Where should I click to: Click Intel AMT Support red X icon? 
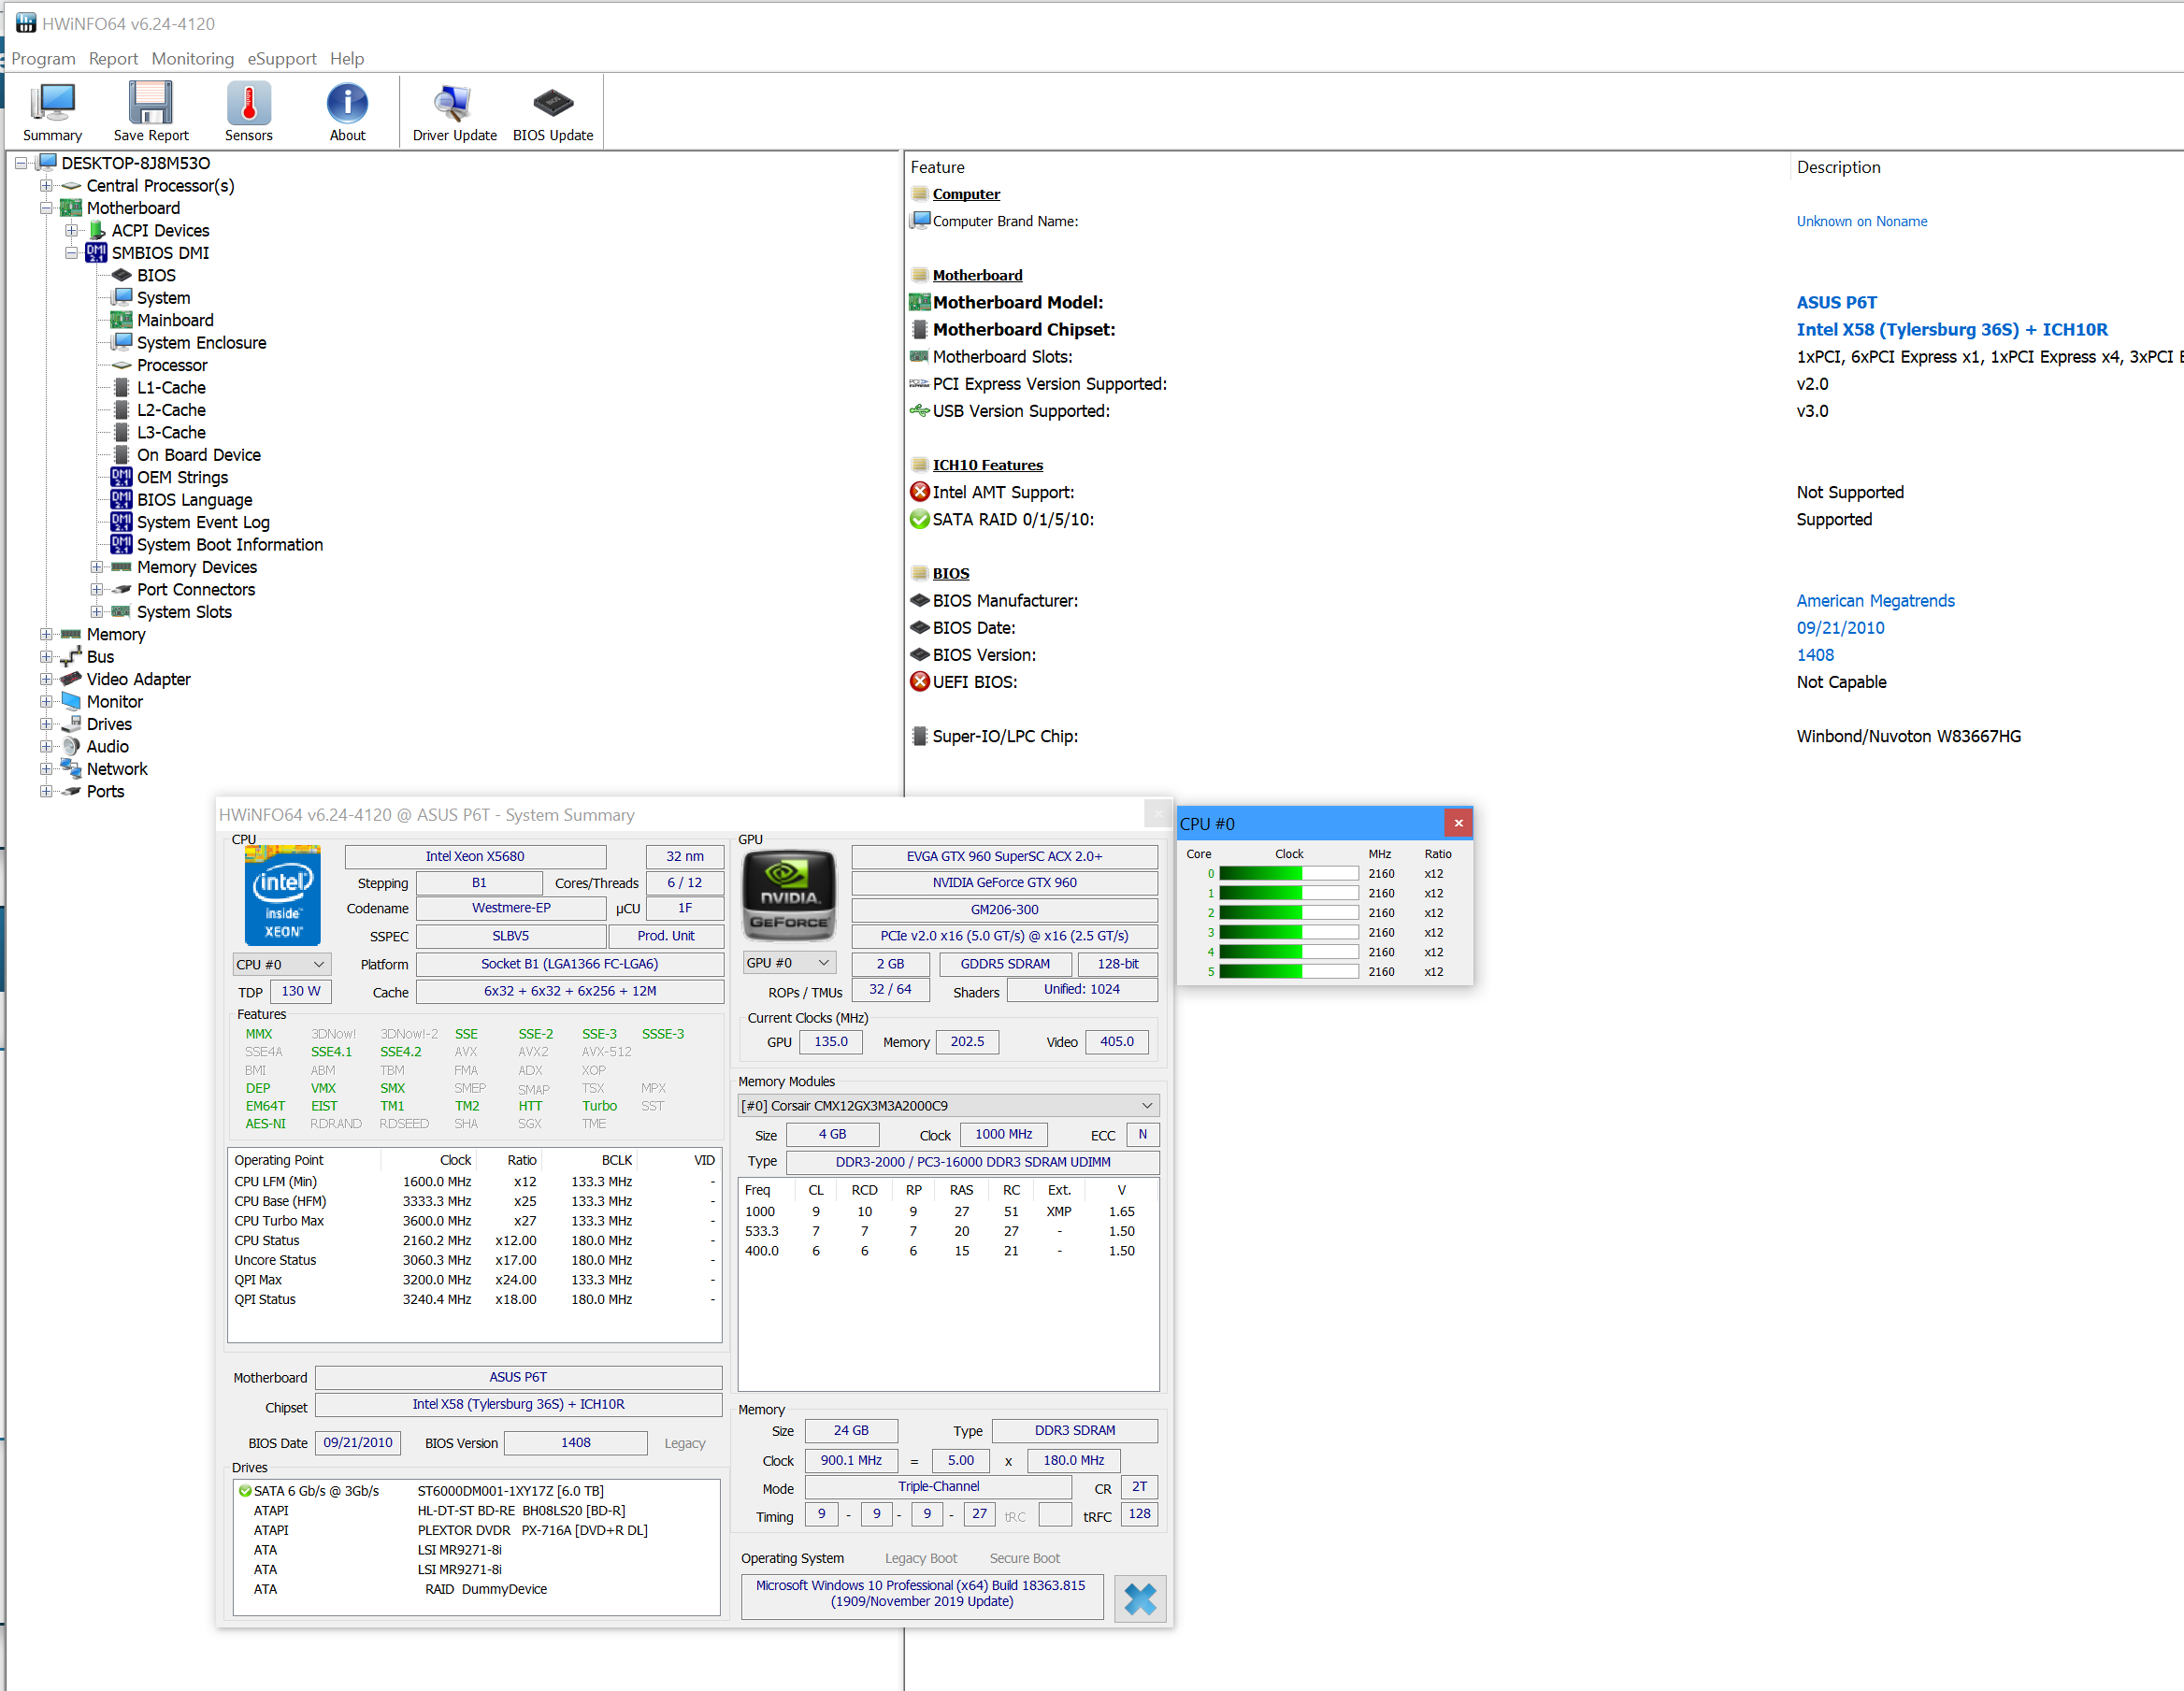920,492
